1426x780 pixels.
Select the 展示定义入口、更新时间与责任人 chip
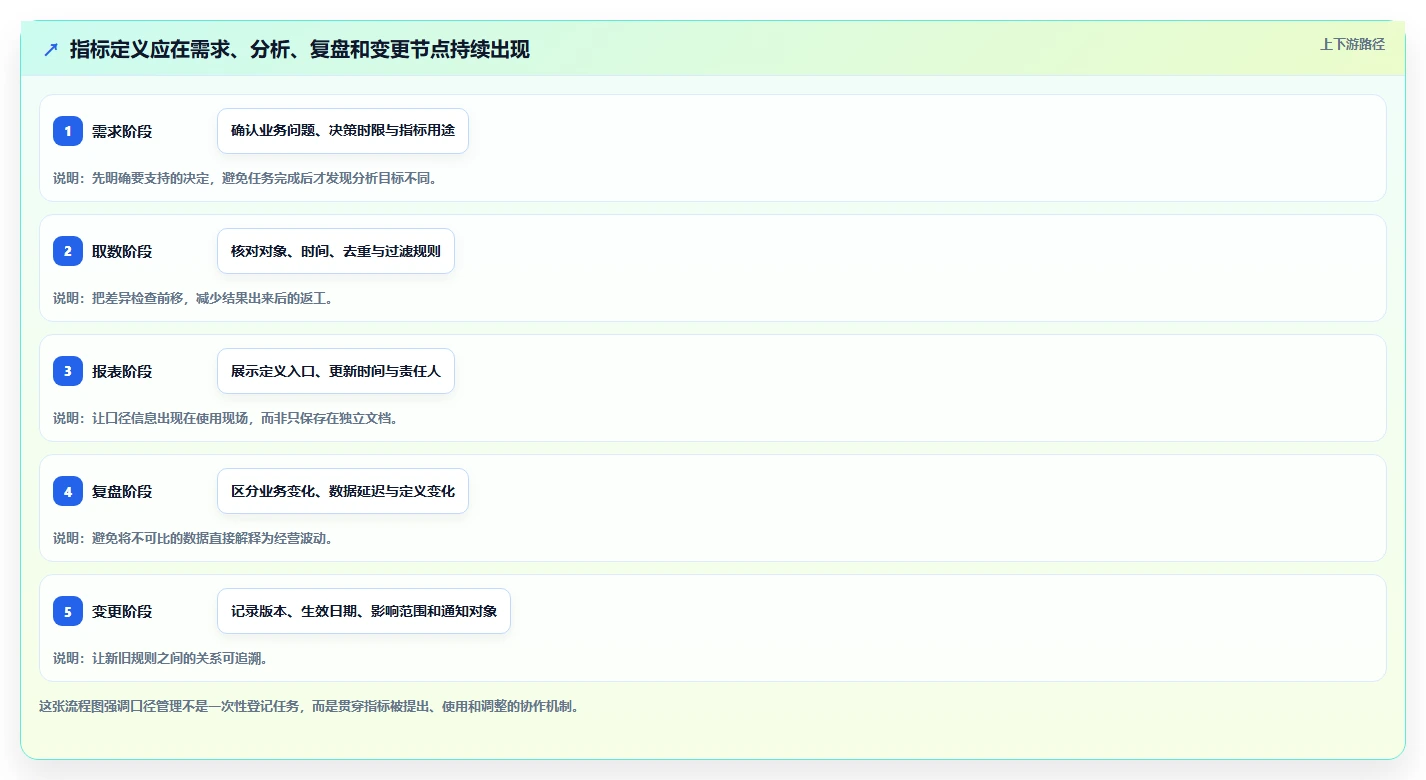click(336, 371)
